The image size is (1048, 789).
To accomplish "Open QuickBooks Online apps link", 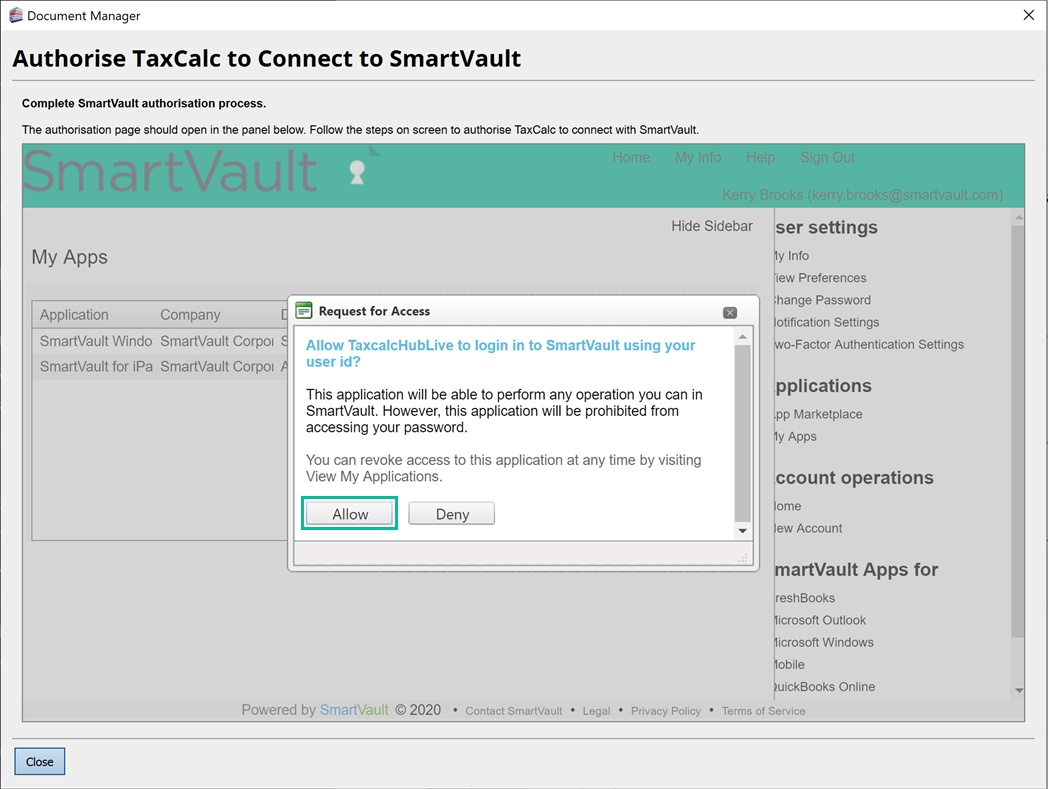I will click(825, 686).
